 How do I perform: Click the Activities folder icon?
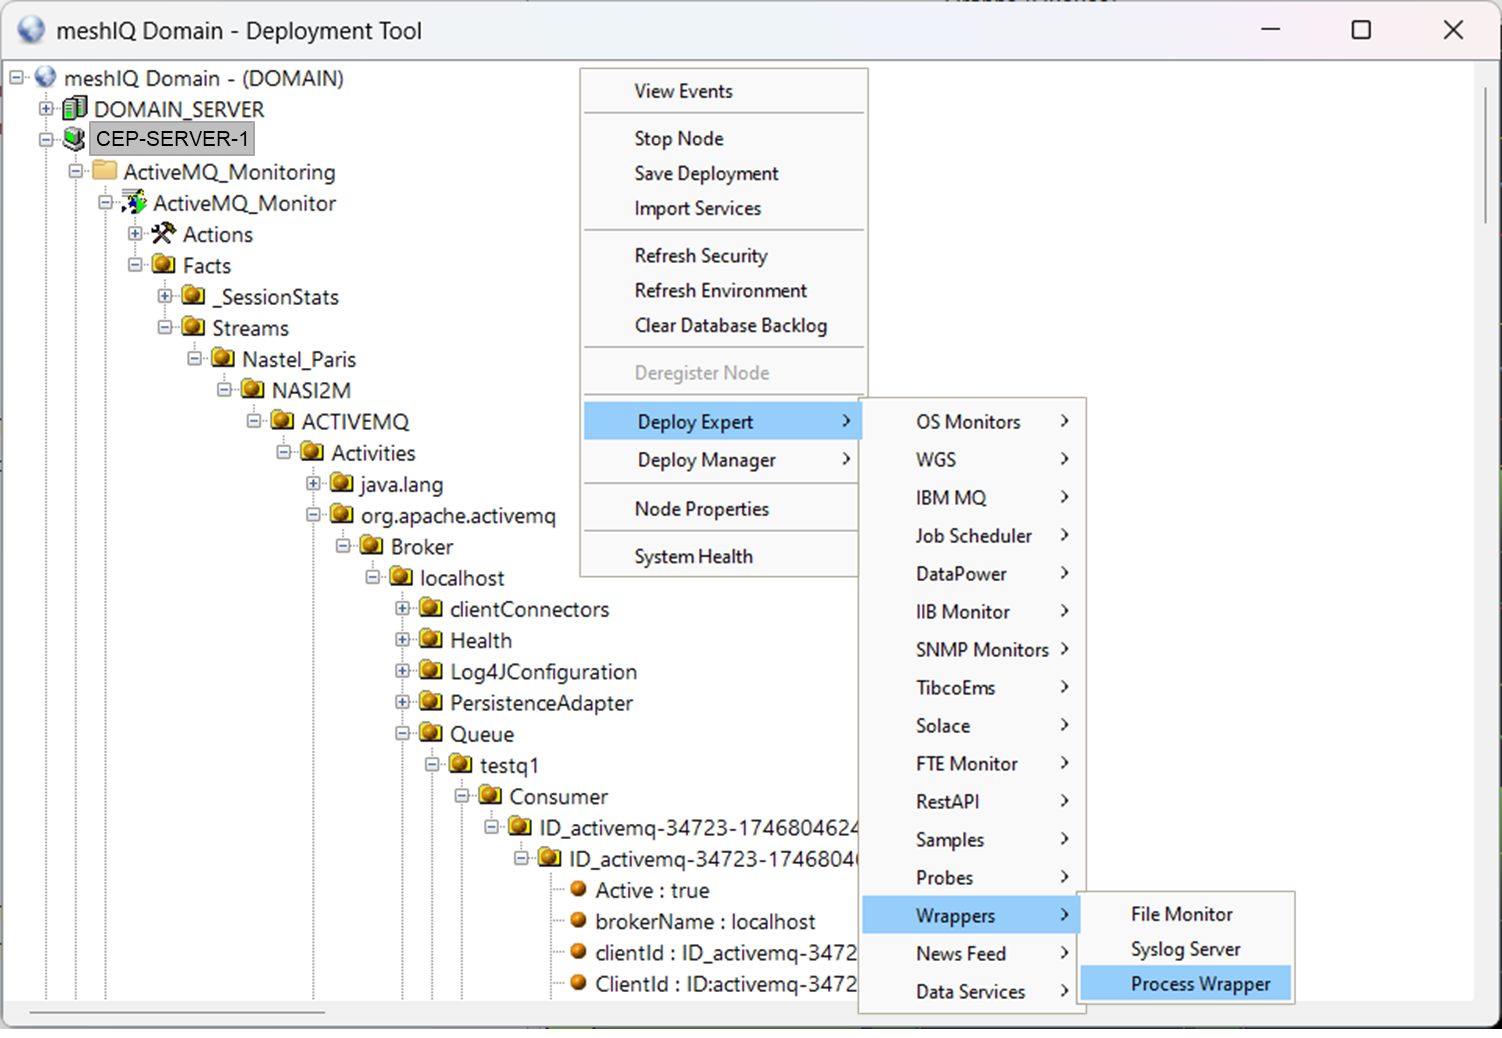[313, 451]
